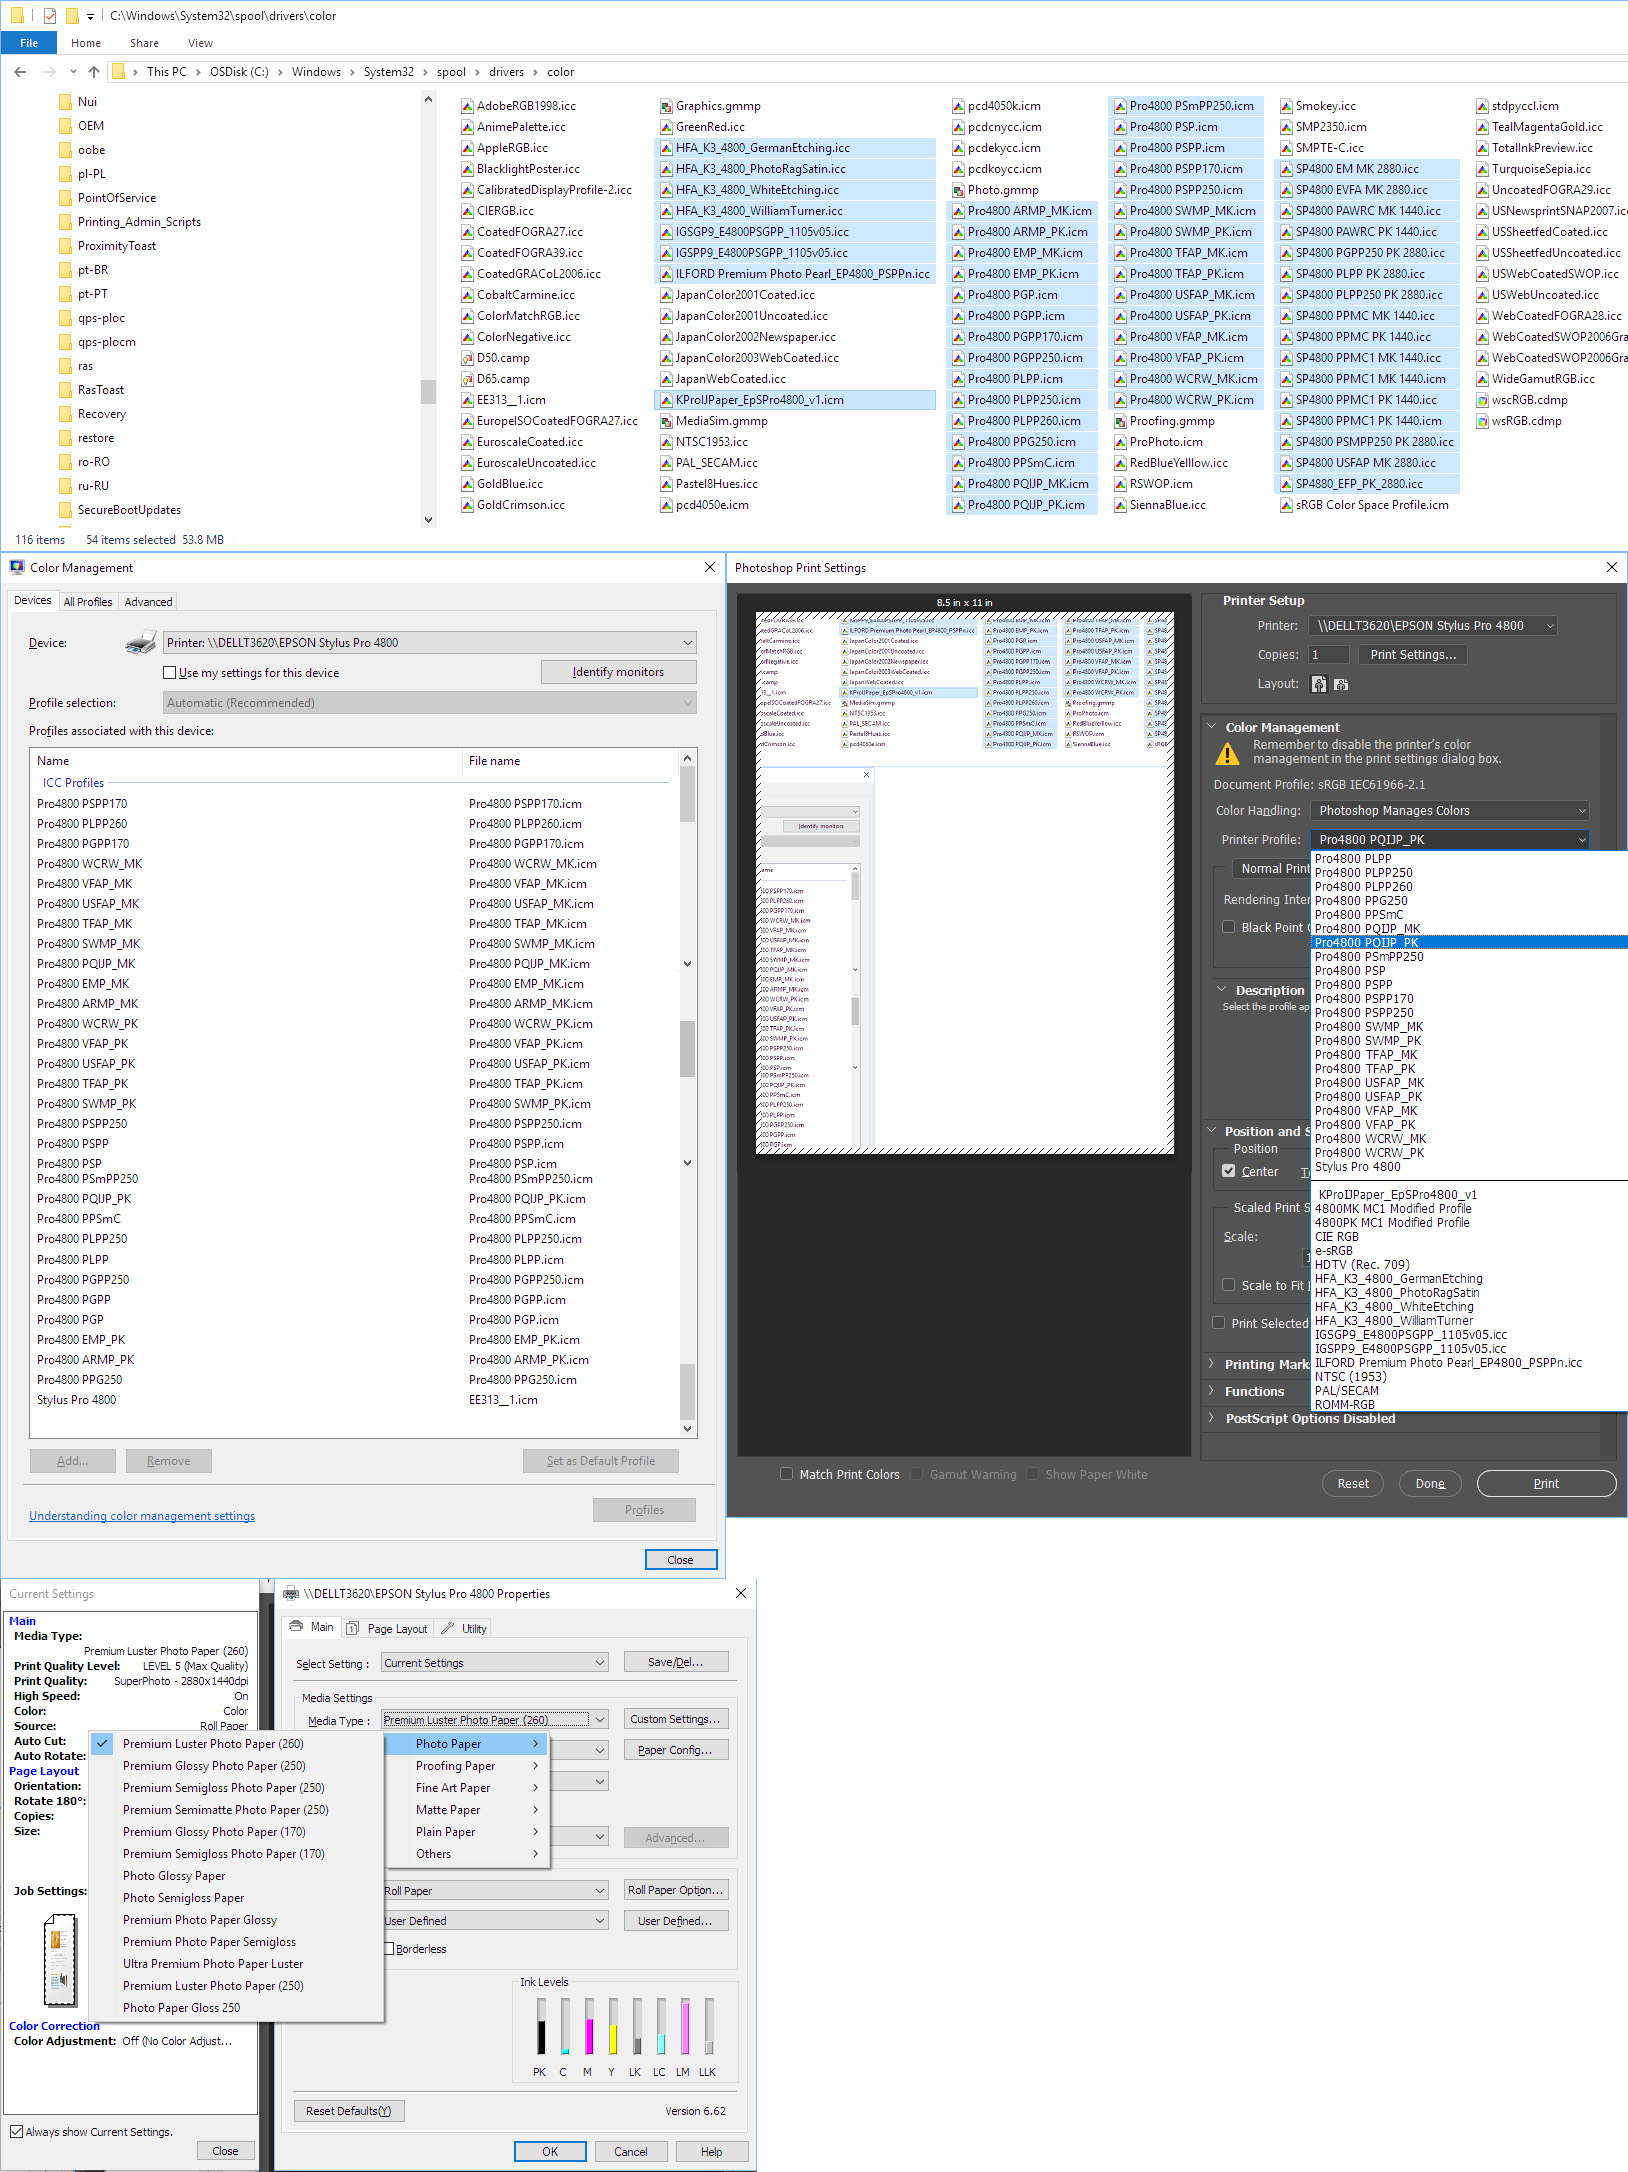The image size is (1628, 2172).
Task: Click the Print button in Photoshop Print Settings
Action: [x=1545, y=1483]
